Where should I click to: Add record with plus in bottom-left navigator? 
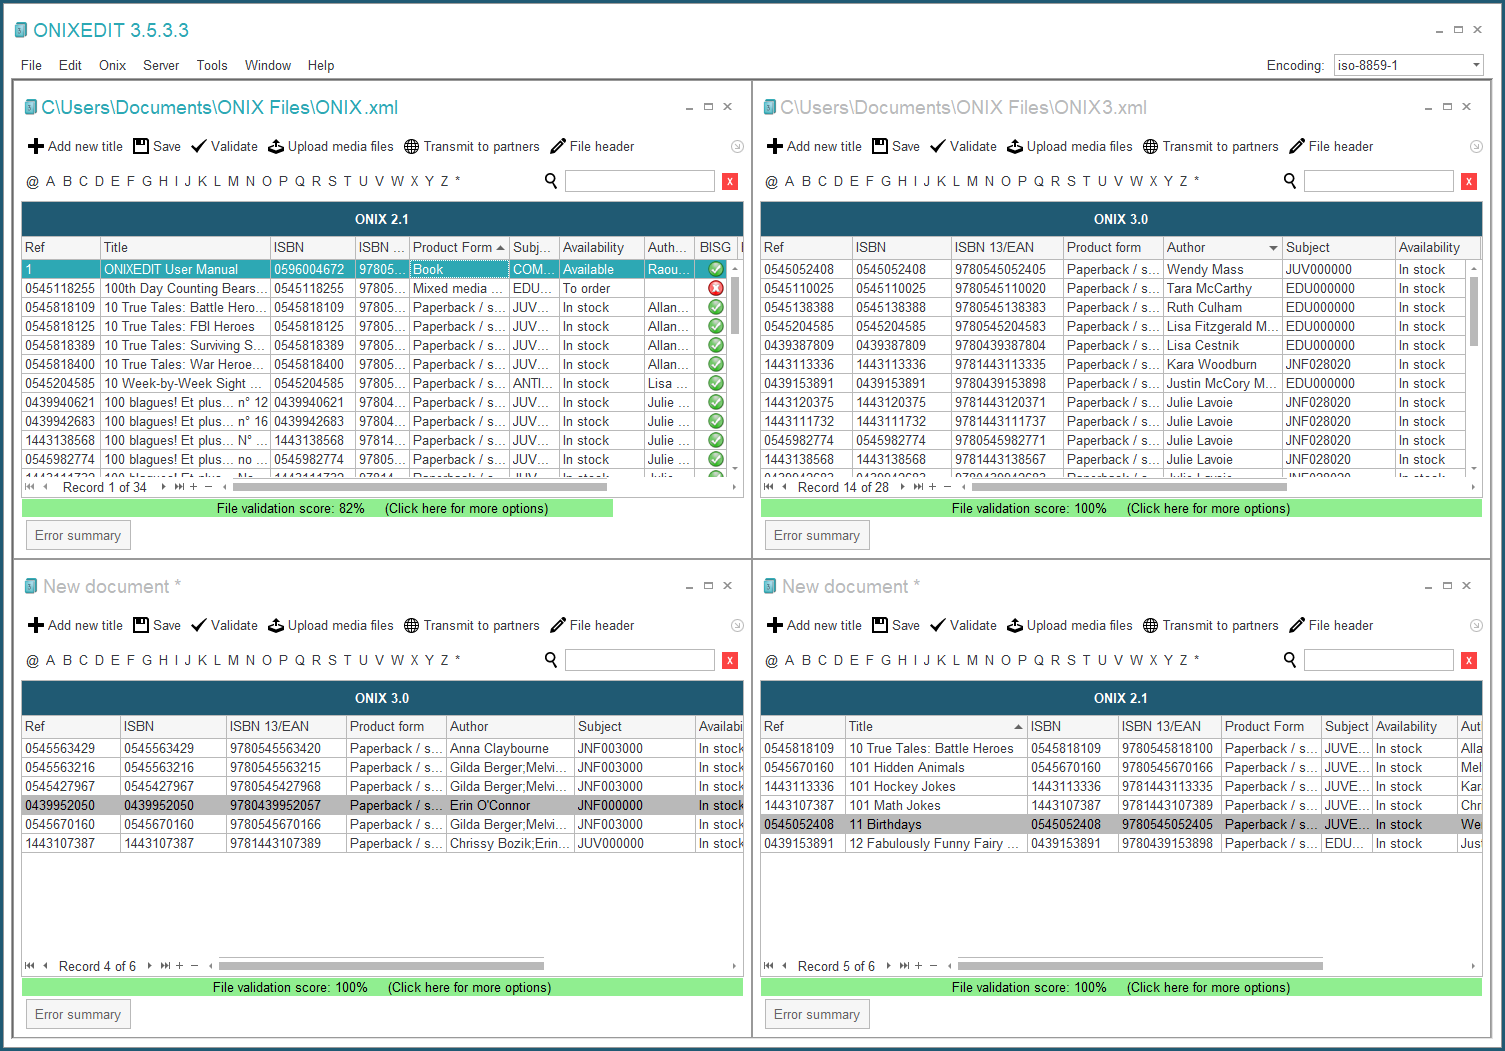[x=179, y=966]
